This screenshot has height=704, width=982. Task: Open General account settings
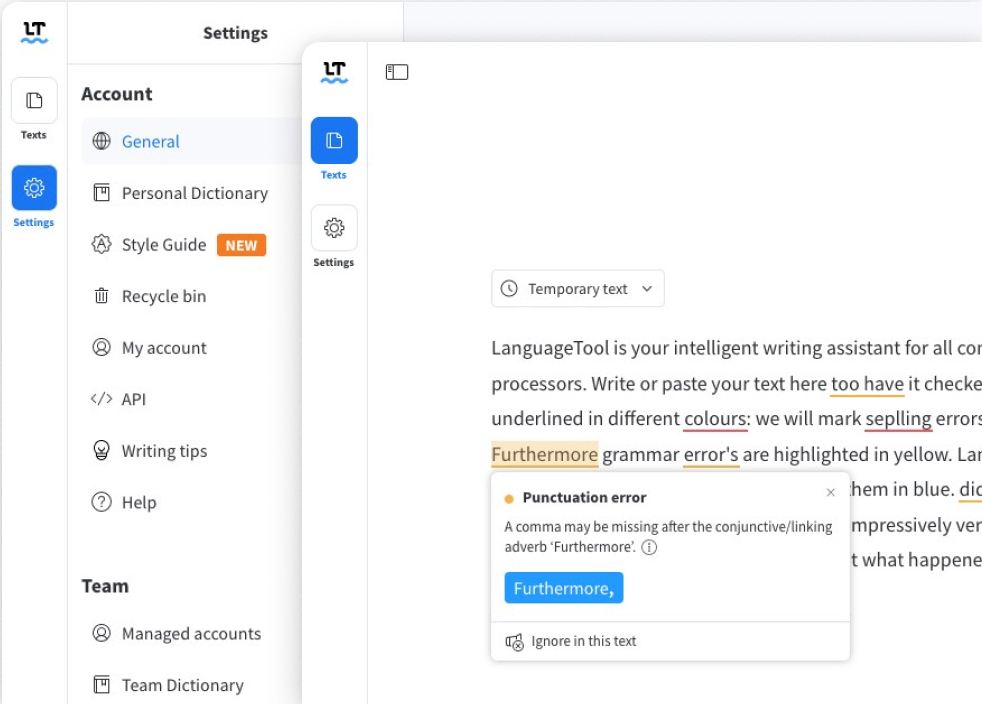(x=191, y=141)
